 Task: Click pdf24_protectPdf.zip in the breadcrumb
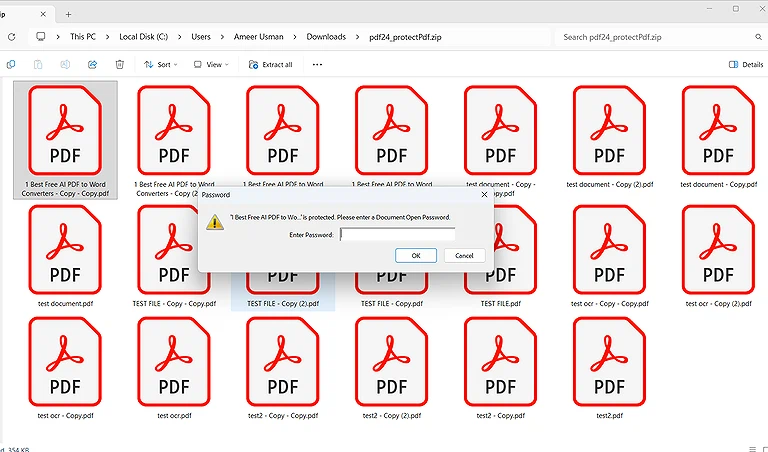[406, 37]
